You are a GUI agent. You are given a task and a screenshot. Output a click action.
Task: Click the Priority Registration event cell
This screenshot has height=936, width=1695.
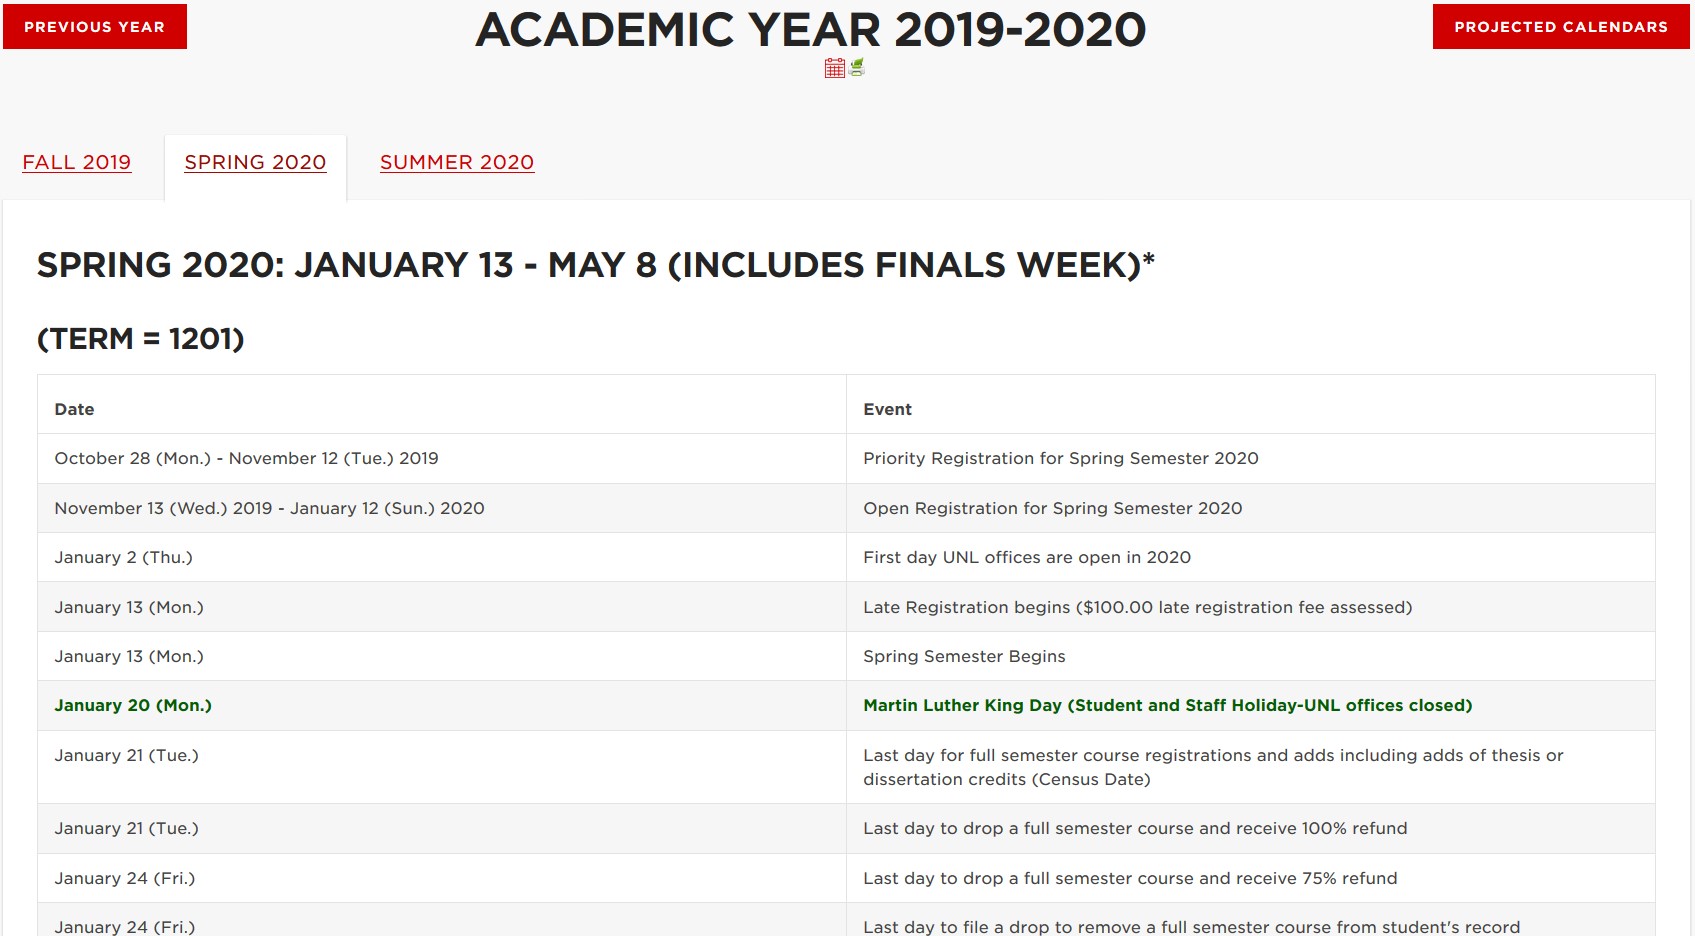coord(1060,458)
